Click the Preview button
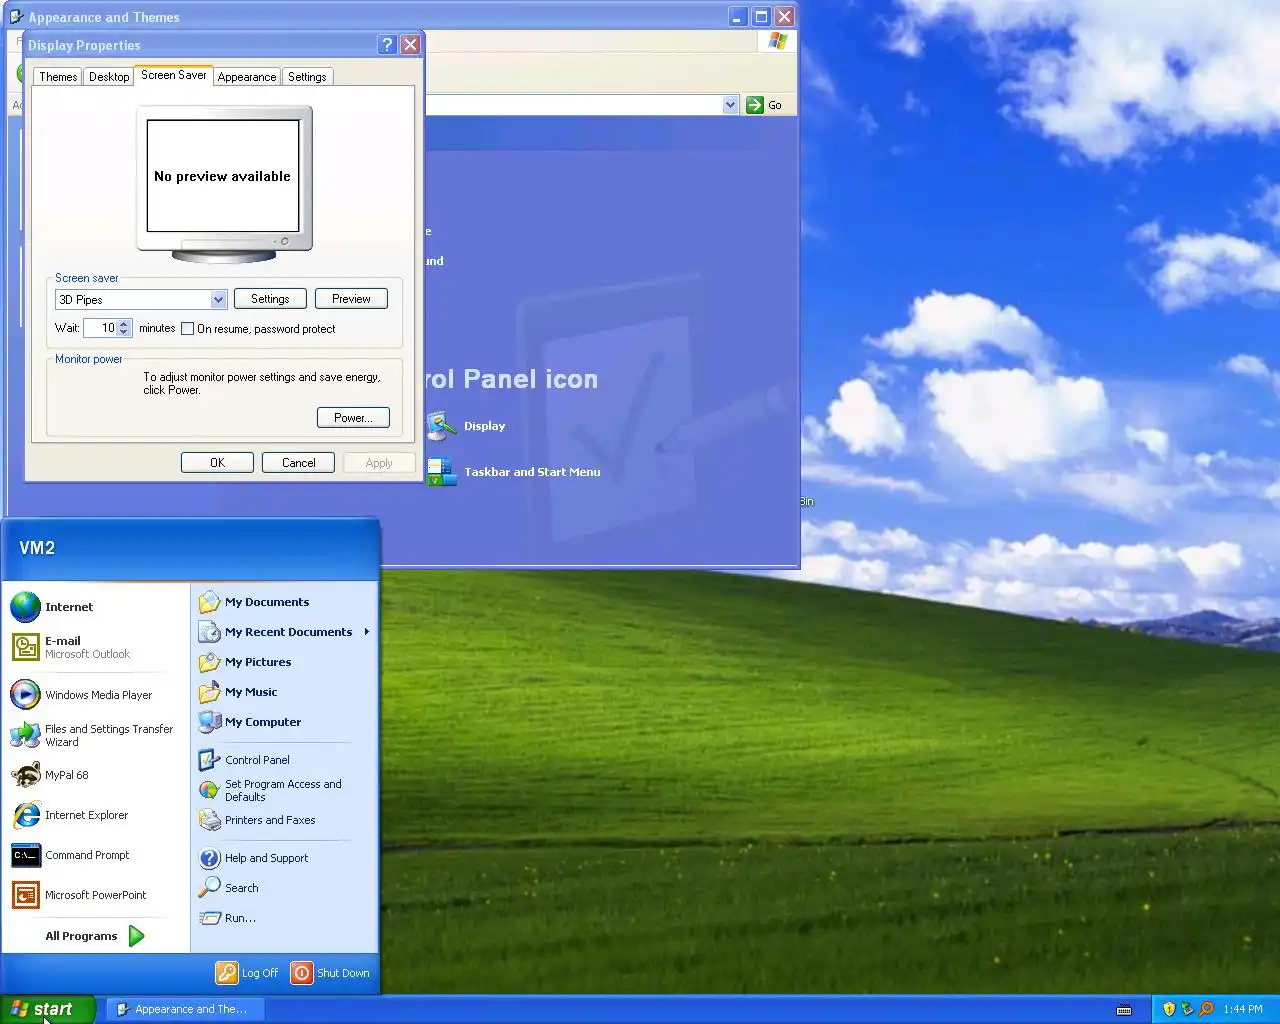Viewport: 1280px width, 1024px height. coord(351,299)
